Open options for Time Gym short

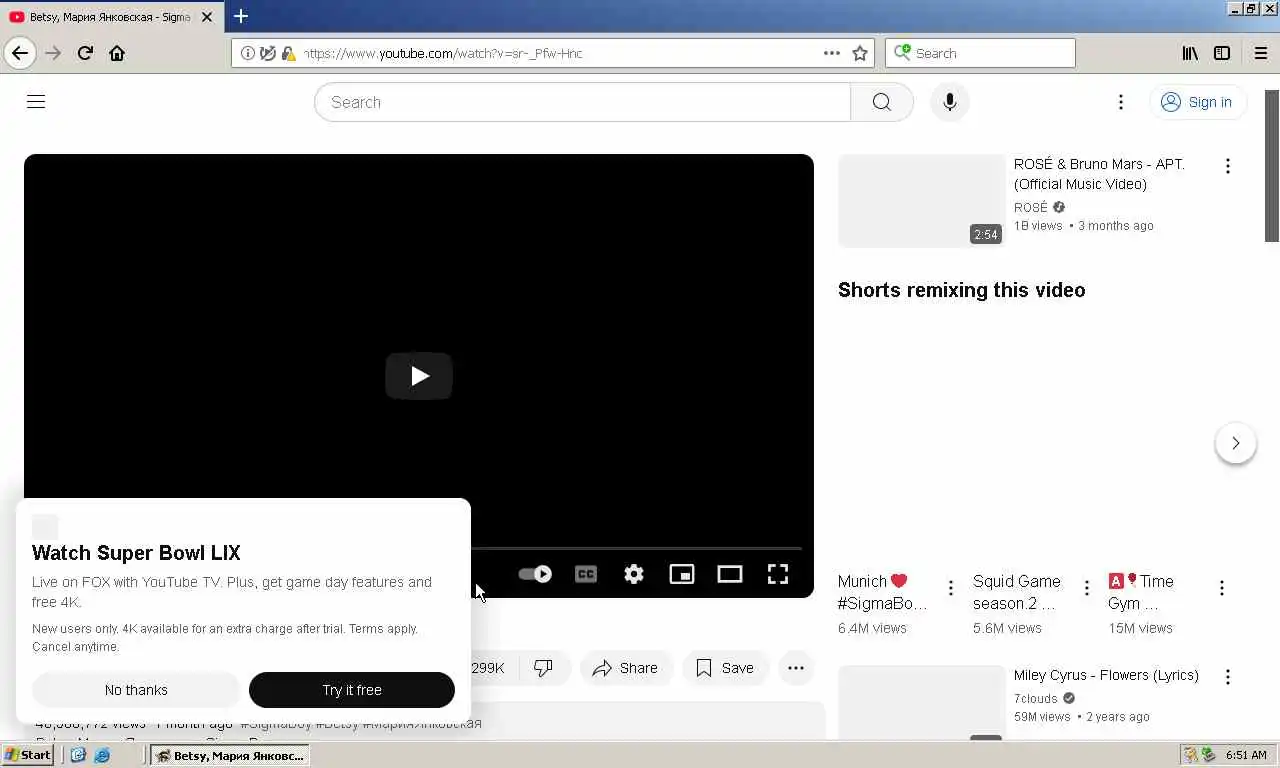1222,588
